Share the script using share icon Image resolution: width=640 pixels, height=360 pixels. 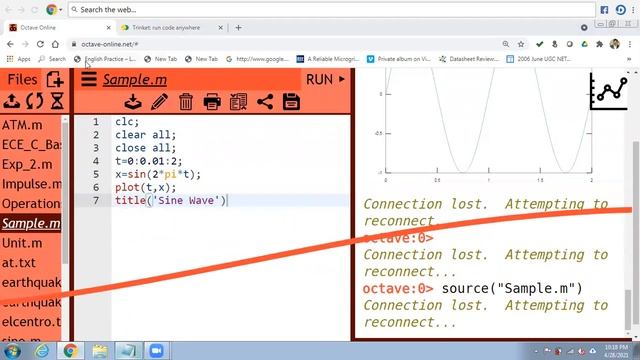[265, 102]
